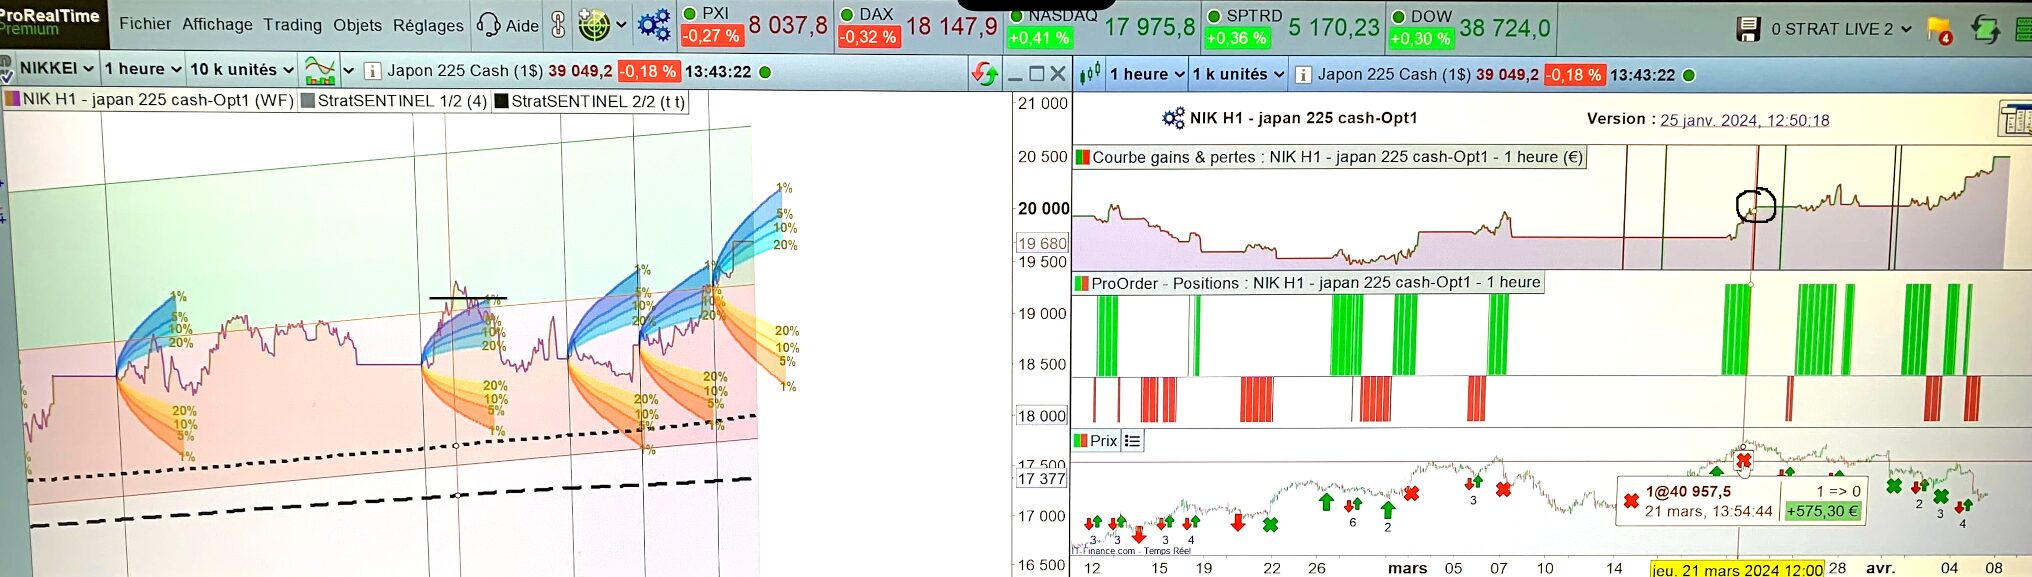Toggle the green status dot in left chart
Screen dimensions: 2032x577
pyautogui.click(x=765, y=72)
